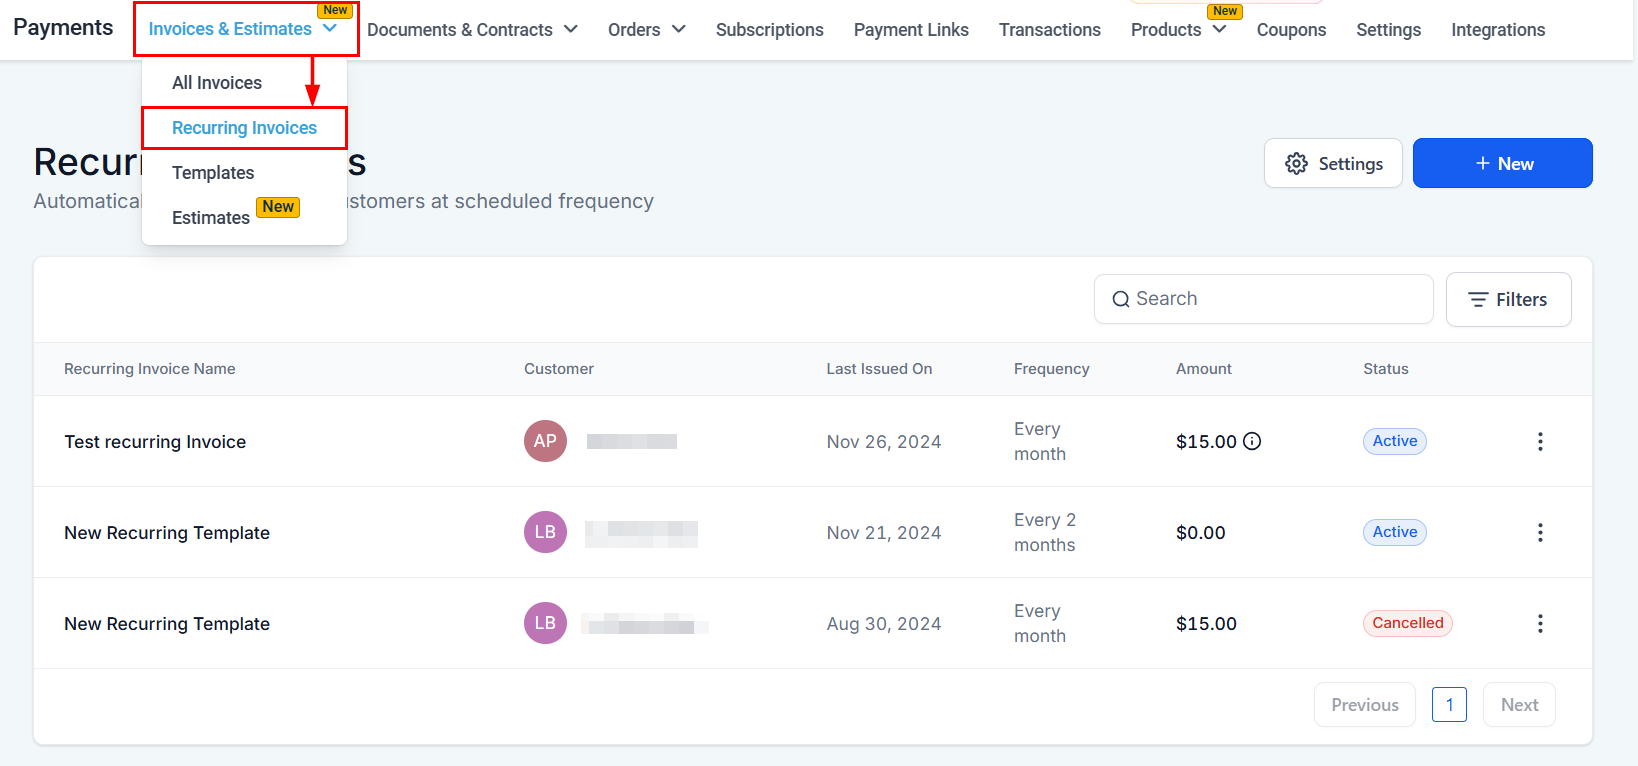1638x766 pixels.
Task: Open Transactions tab
Action: [x=1050, y=30]
